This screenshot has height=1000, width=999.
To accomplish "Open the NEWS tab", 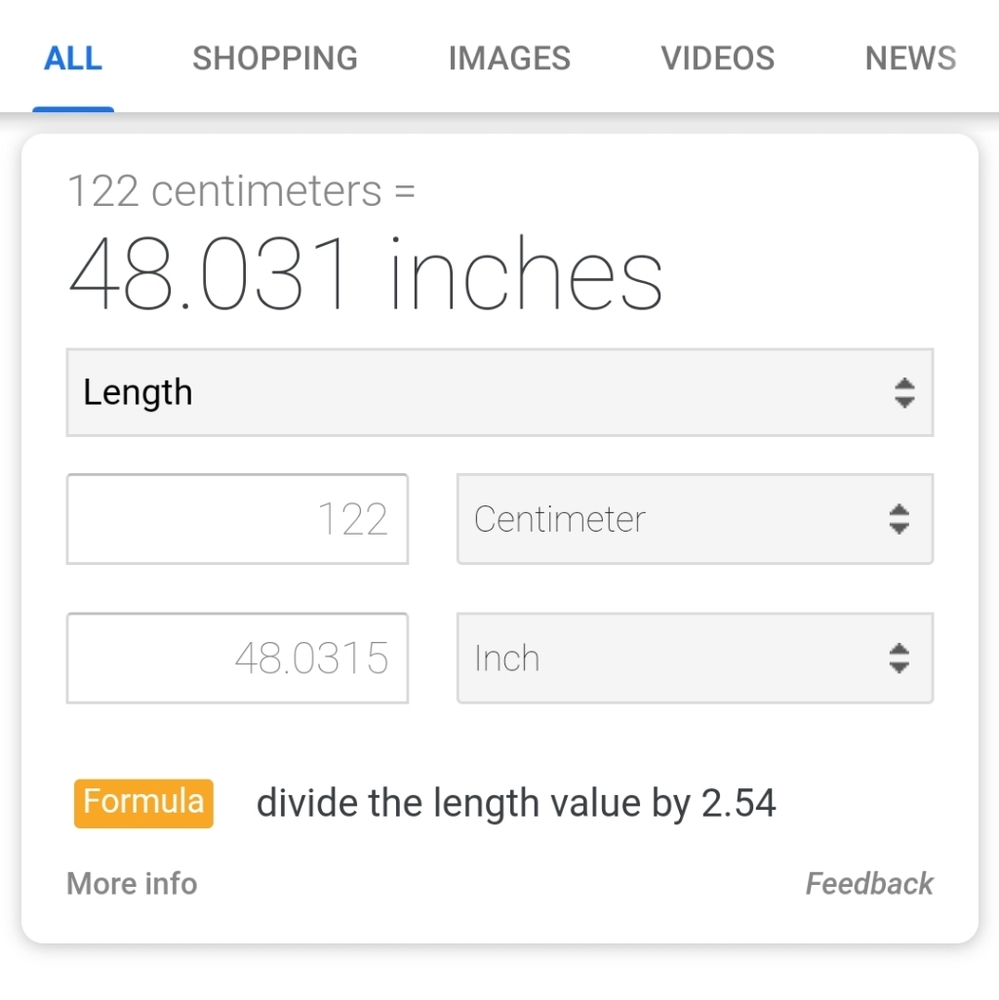I will tap(910, 58).
